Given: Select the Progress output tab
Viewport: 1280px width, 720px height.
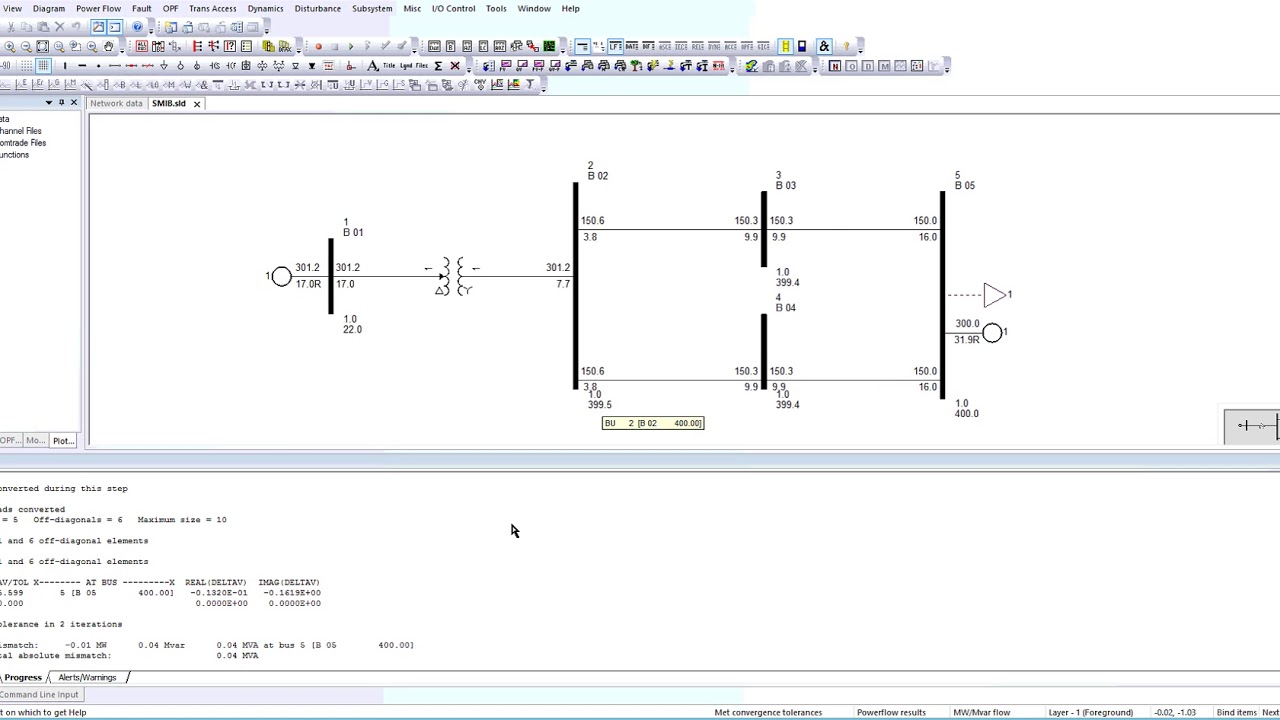Looking at the screenshot, I should 22,677.
